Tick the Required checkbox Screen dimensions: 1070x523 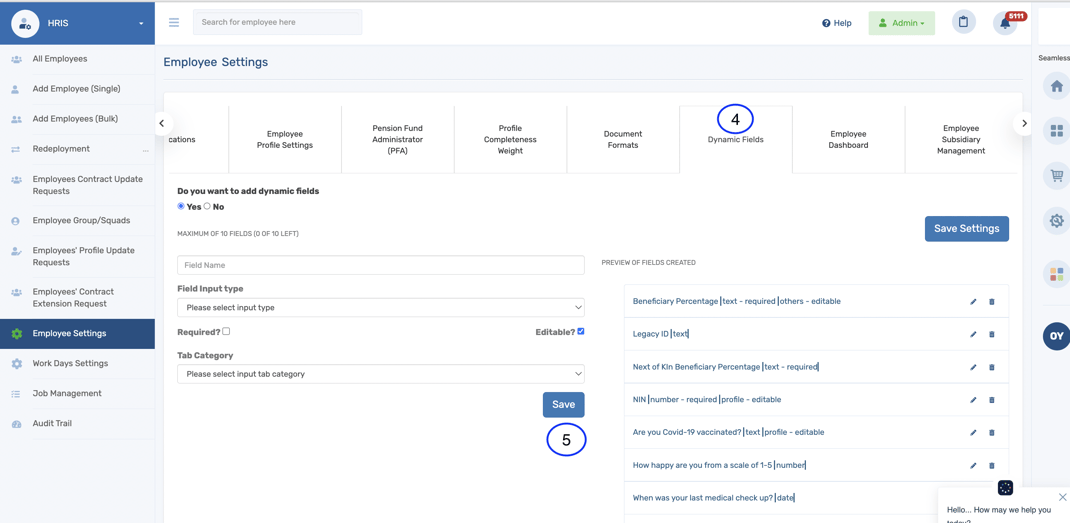point(226,331)
